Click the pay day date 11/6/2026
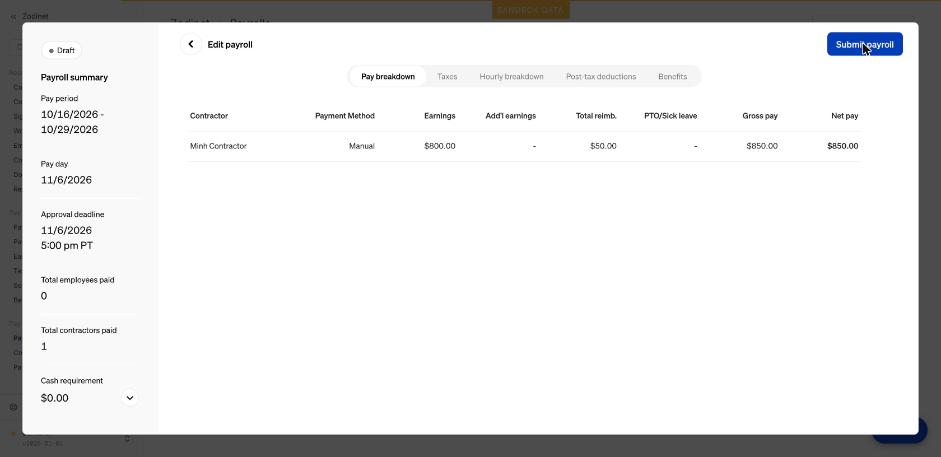 pyautogui.click(x=66, y=180)
